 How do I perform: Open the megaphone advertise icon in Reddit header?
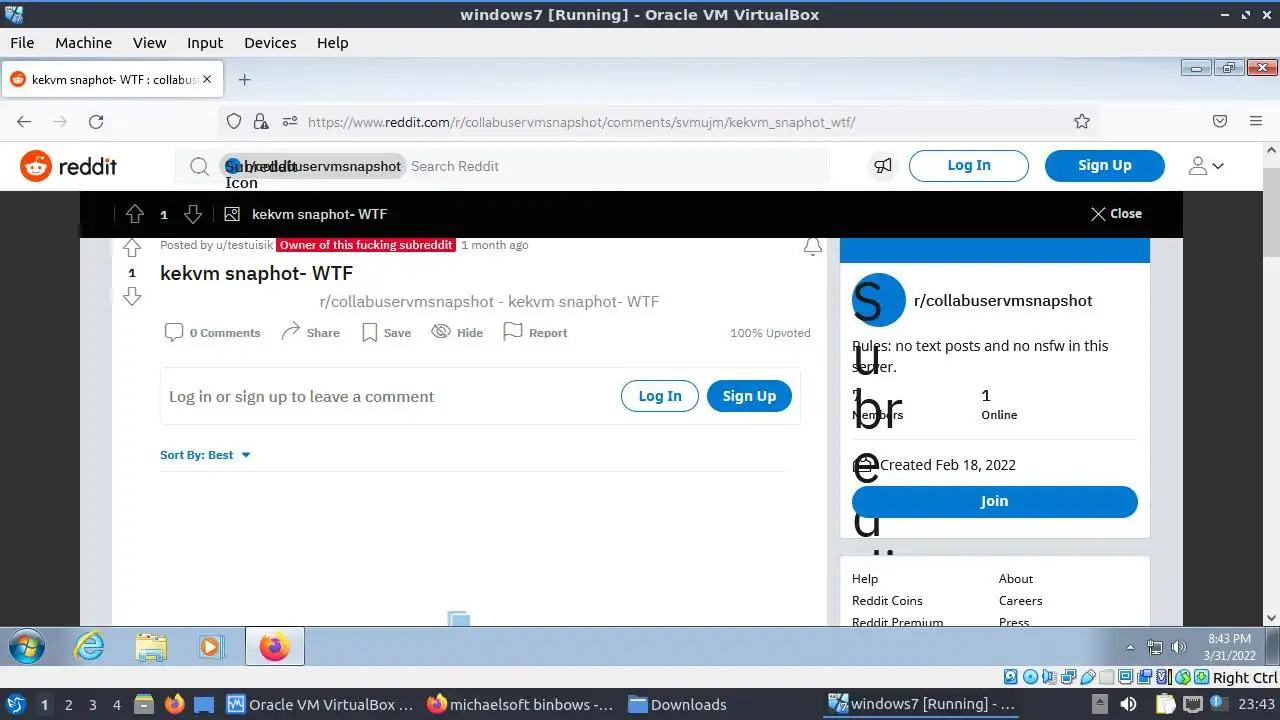(883, 166)
